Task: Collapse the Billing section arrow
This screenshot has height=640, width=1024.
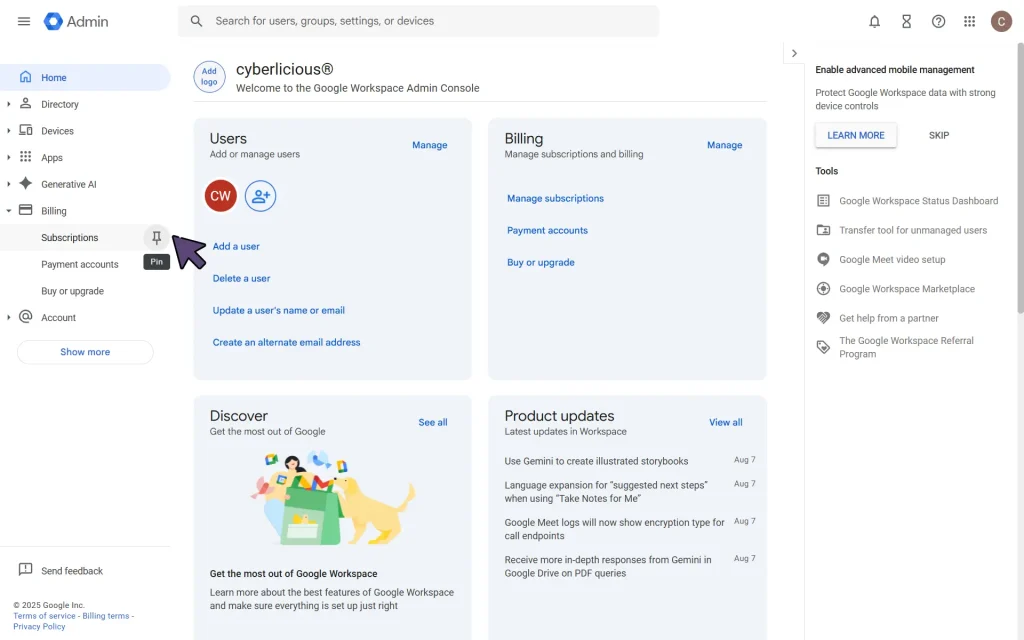Action: 8,211
